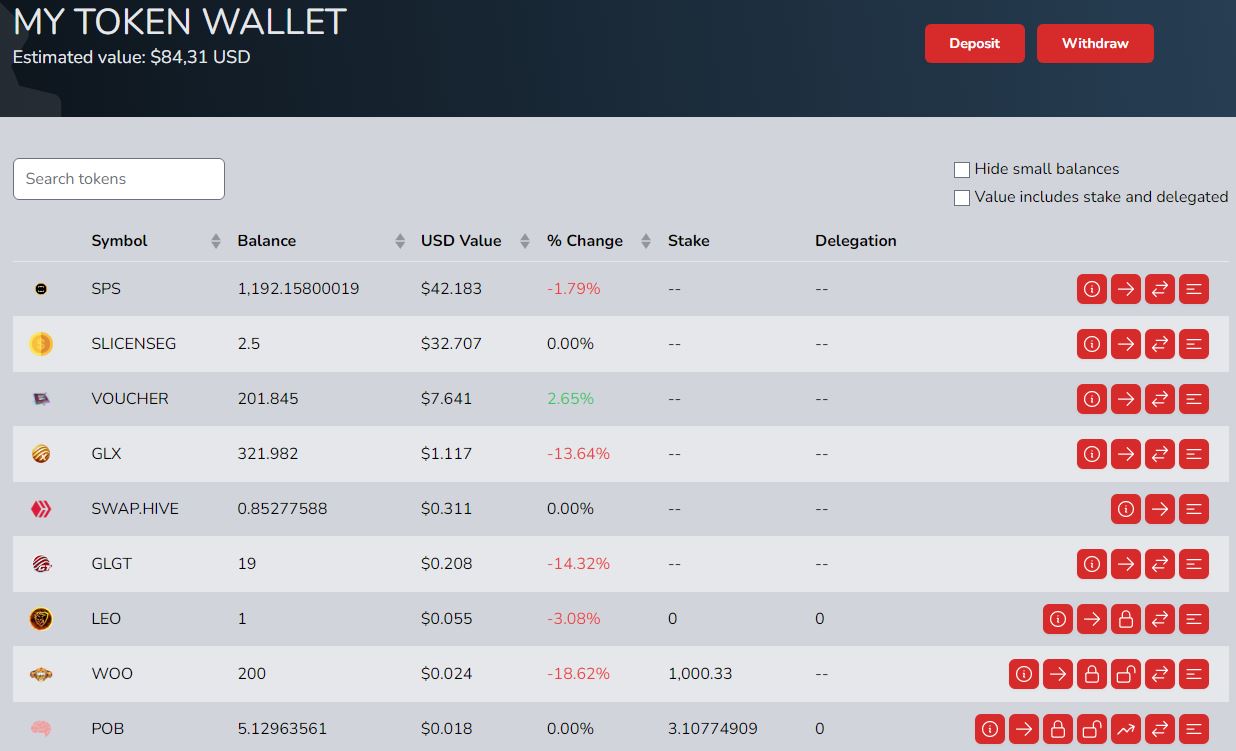Enable the Hide small balances checkbox

pos(962,170)
